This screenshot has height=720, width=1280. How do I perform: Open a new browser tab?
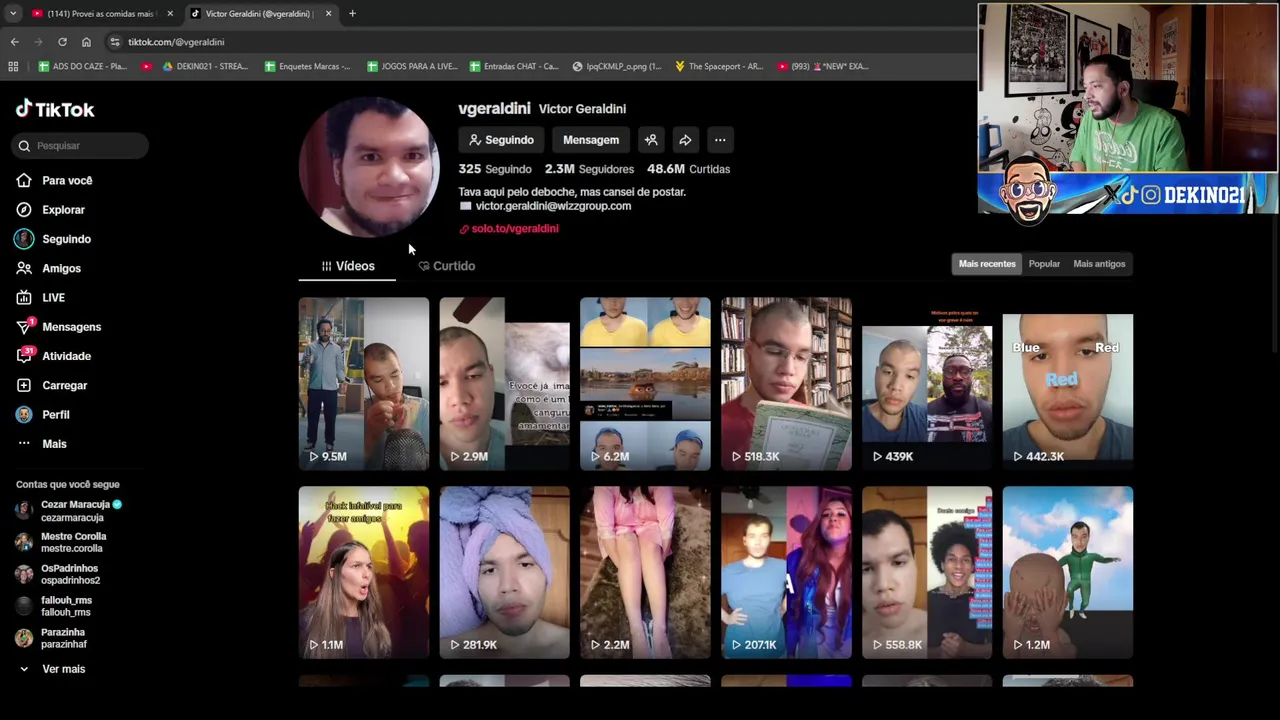(352, 14)
